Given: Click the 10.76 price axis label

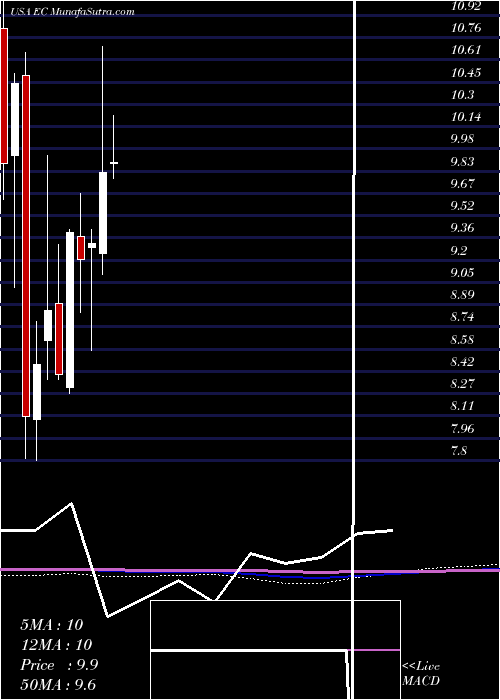Looking at the screenshot, I should pos(466,28).
